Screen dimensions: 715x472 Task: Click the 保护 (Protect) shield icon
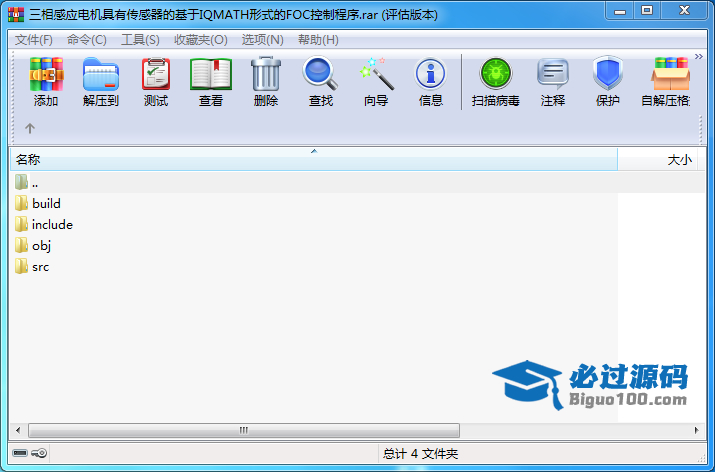(x=608, y=74)
